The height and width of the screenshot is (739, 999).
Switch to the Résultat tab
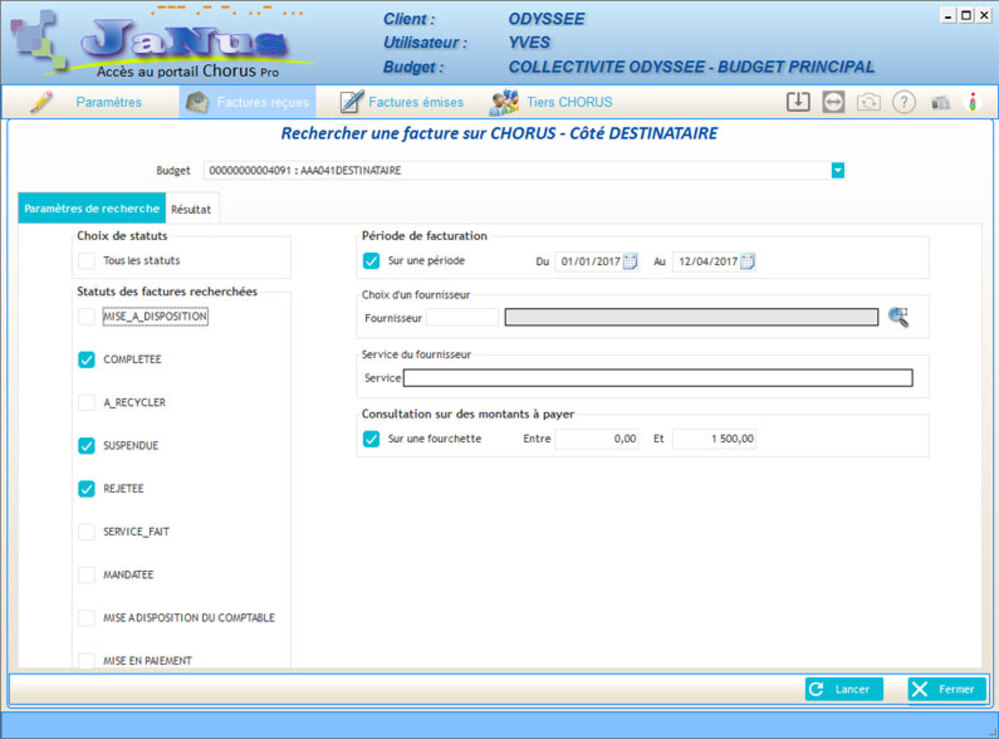191,209
